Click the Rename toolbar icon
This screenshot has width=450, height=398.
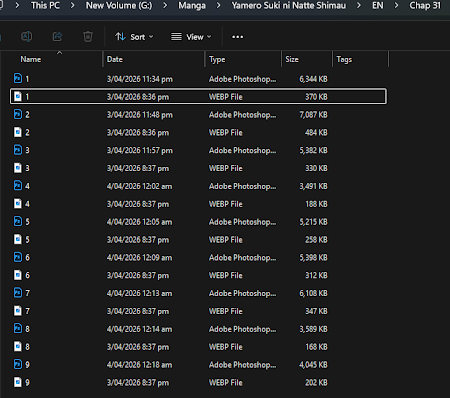[27, 36]
